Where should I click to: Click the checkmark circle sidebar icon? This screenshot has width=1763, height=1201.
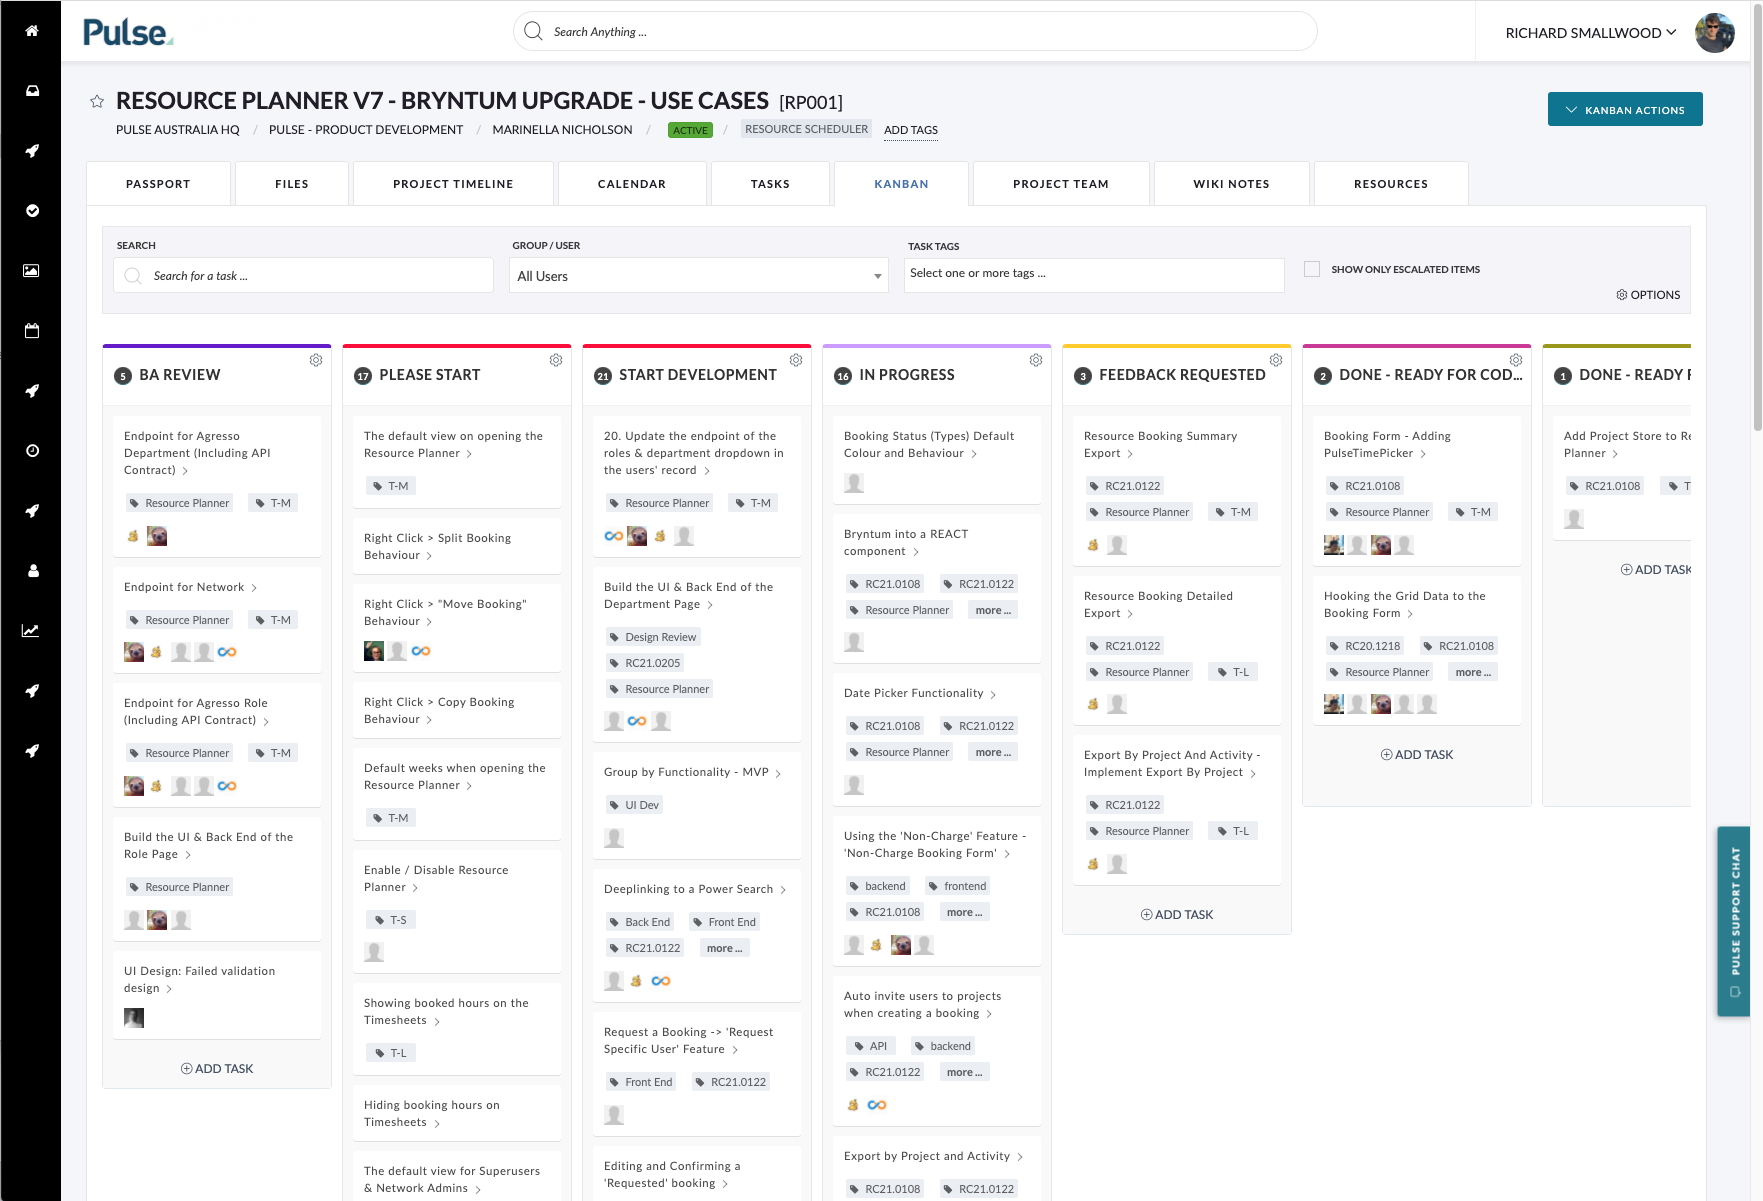point(32,211)
